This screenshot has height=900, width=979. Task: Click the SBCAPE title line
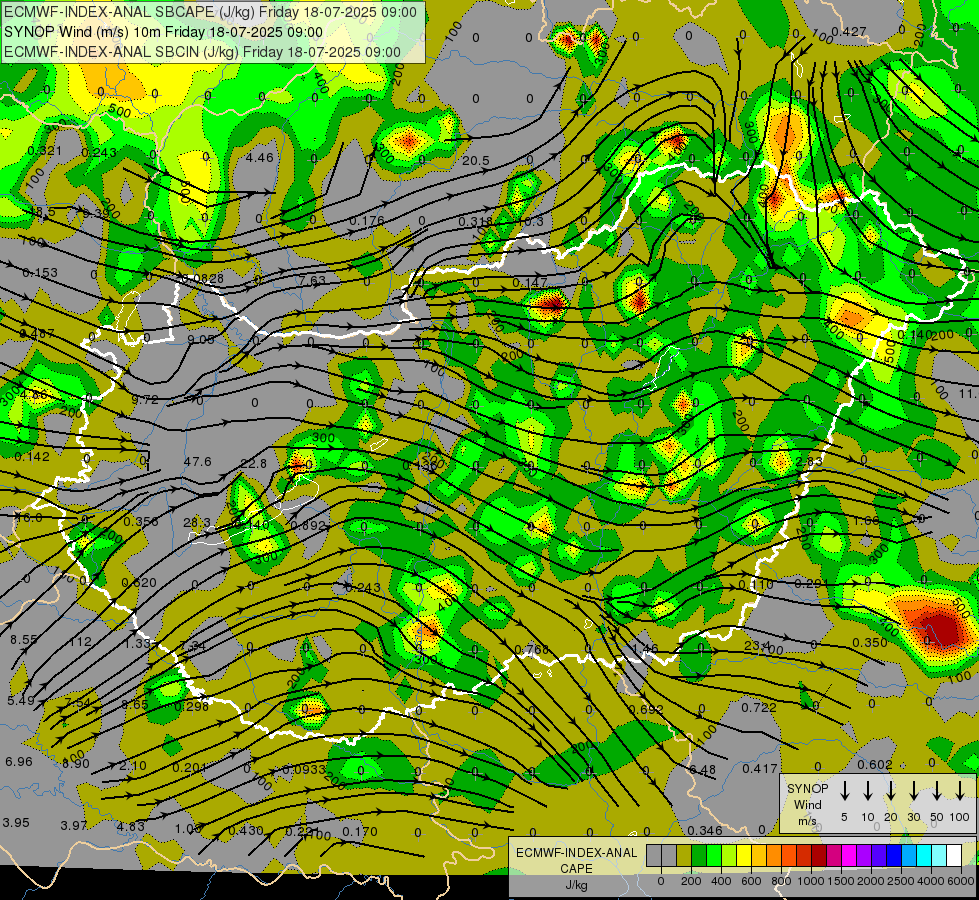click(x=210, y=12)
